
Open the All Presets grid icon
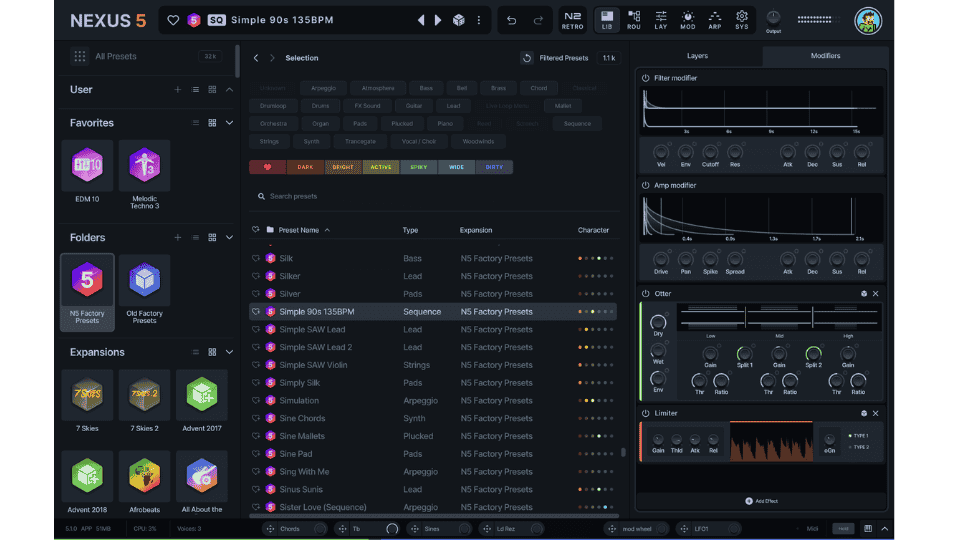(80, 56)
